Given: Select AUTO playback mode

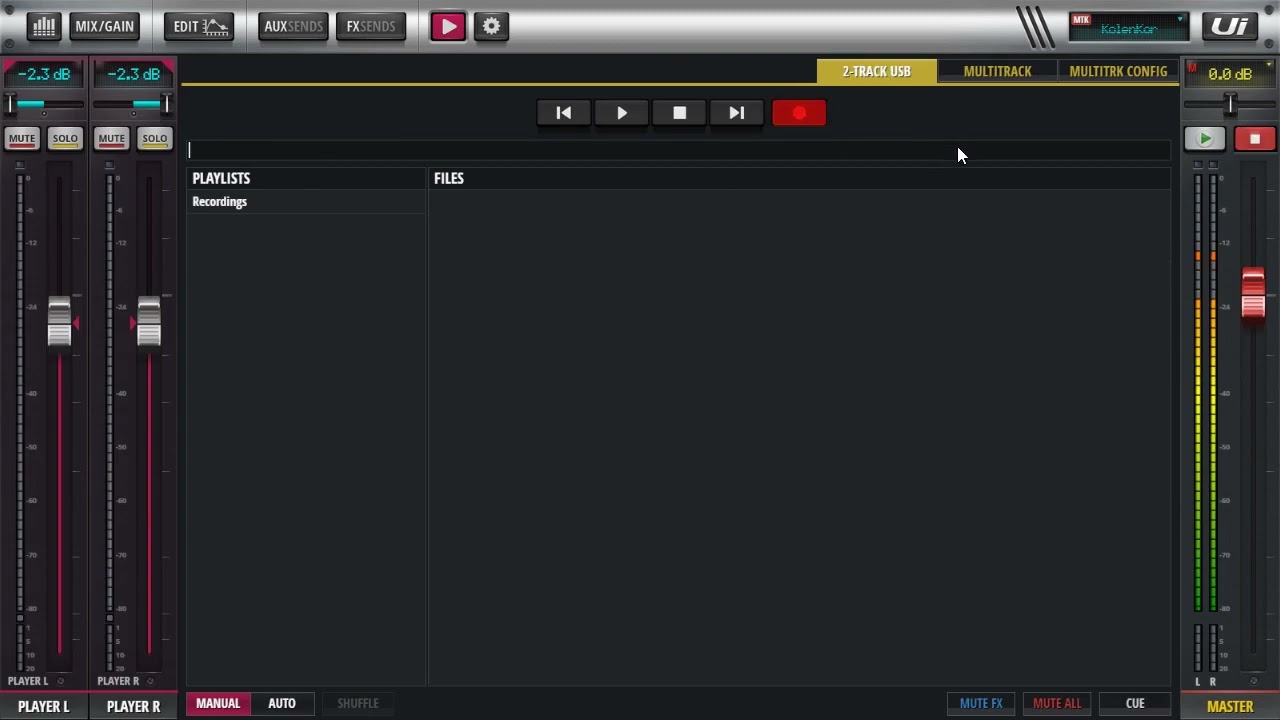Looking at the screenshot, I should (282, 703).
